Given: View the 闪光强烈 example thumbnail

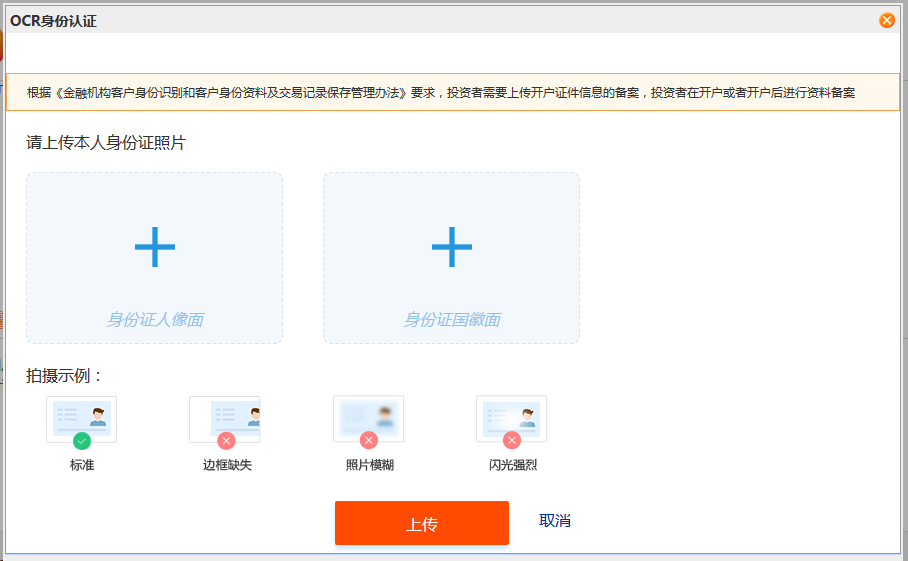Looking at the screenshot, I should (x=512, y=417).
